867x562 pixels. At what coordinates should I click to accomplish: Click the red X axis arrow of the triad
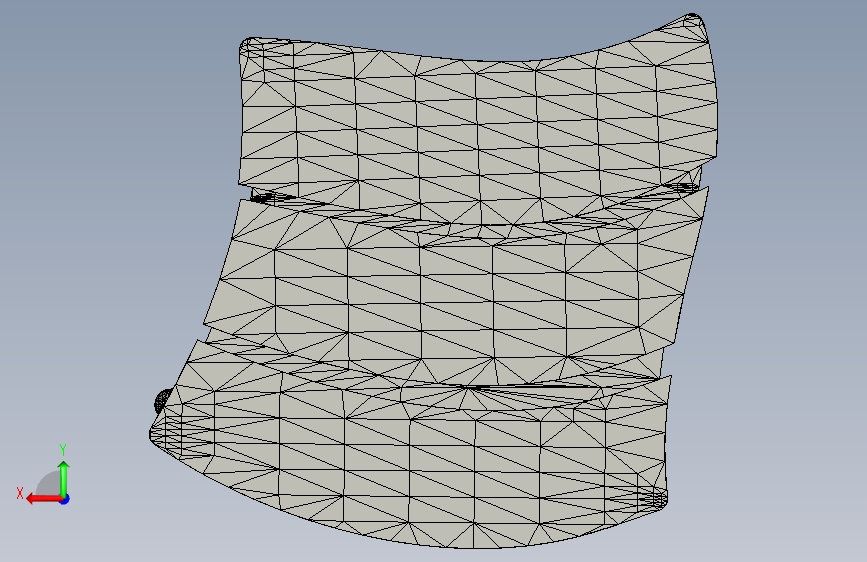(x=43, y=499)
